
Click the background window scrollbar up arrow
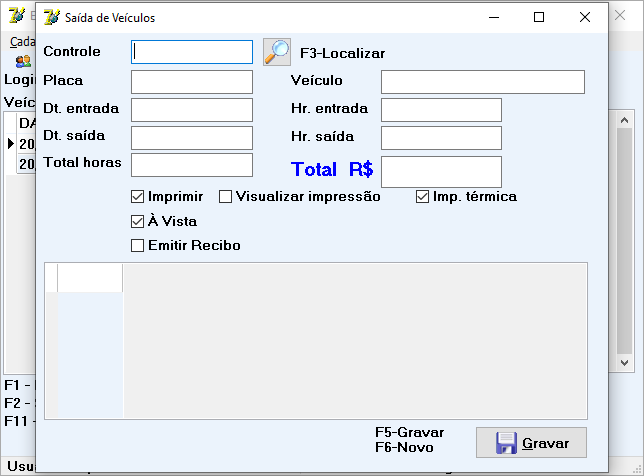[x=625, y=120]
